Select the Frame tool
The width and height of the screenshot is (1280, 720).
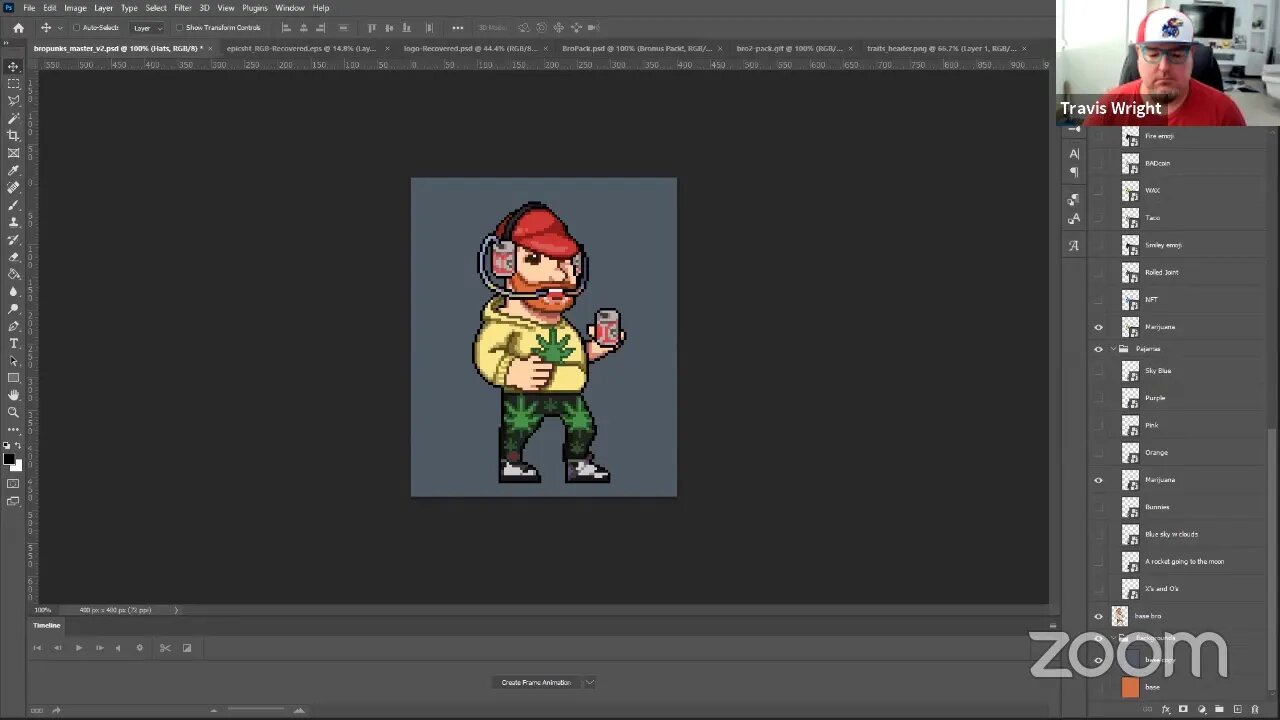click(x=13, y=153)
